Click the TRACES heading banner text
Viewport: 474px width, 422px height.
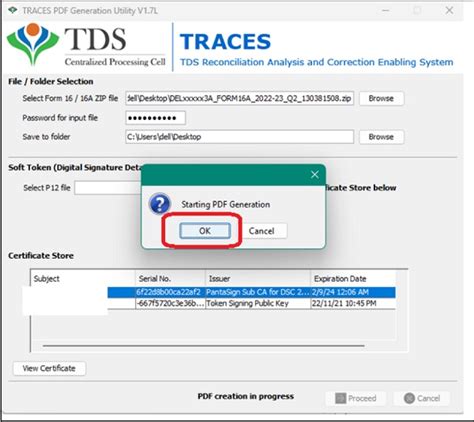coord(225,41)
